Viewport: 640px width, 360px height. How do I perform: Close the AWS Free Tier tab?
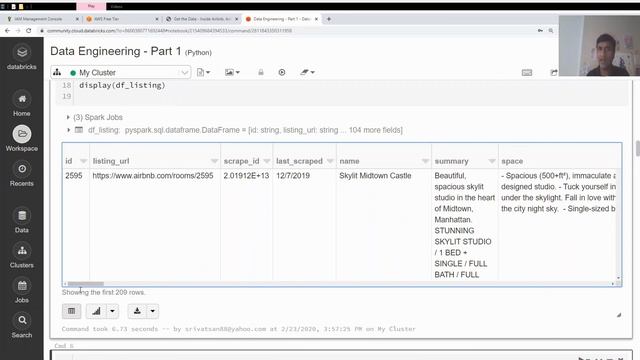click(x=157, y=19)
